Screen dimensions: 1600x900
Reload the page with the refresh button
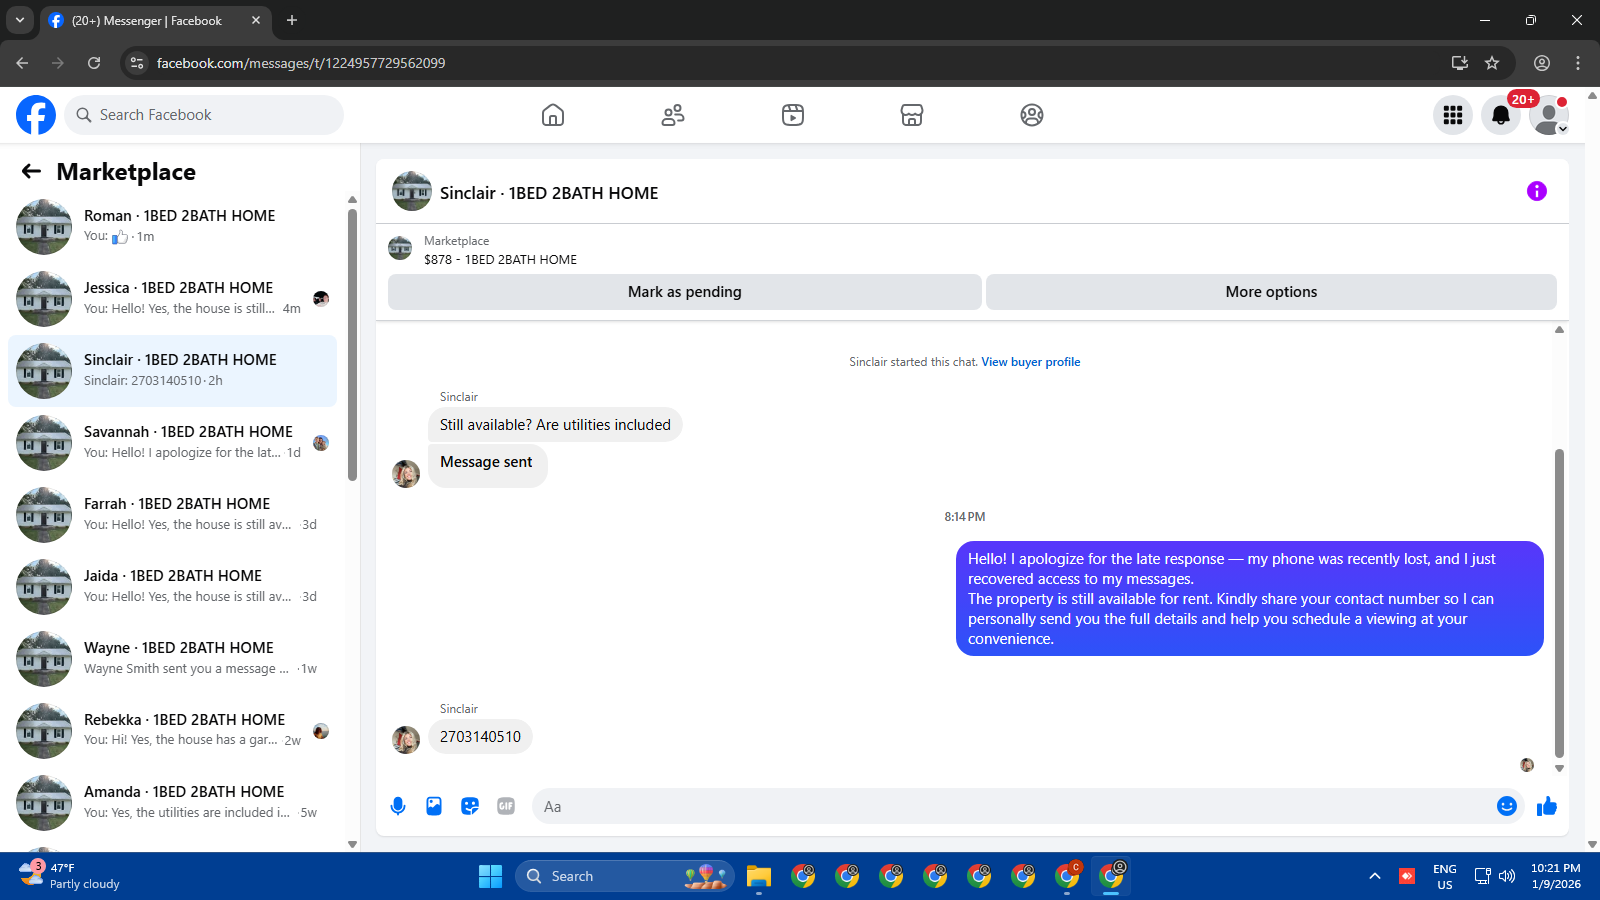tap(94, 63)
